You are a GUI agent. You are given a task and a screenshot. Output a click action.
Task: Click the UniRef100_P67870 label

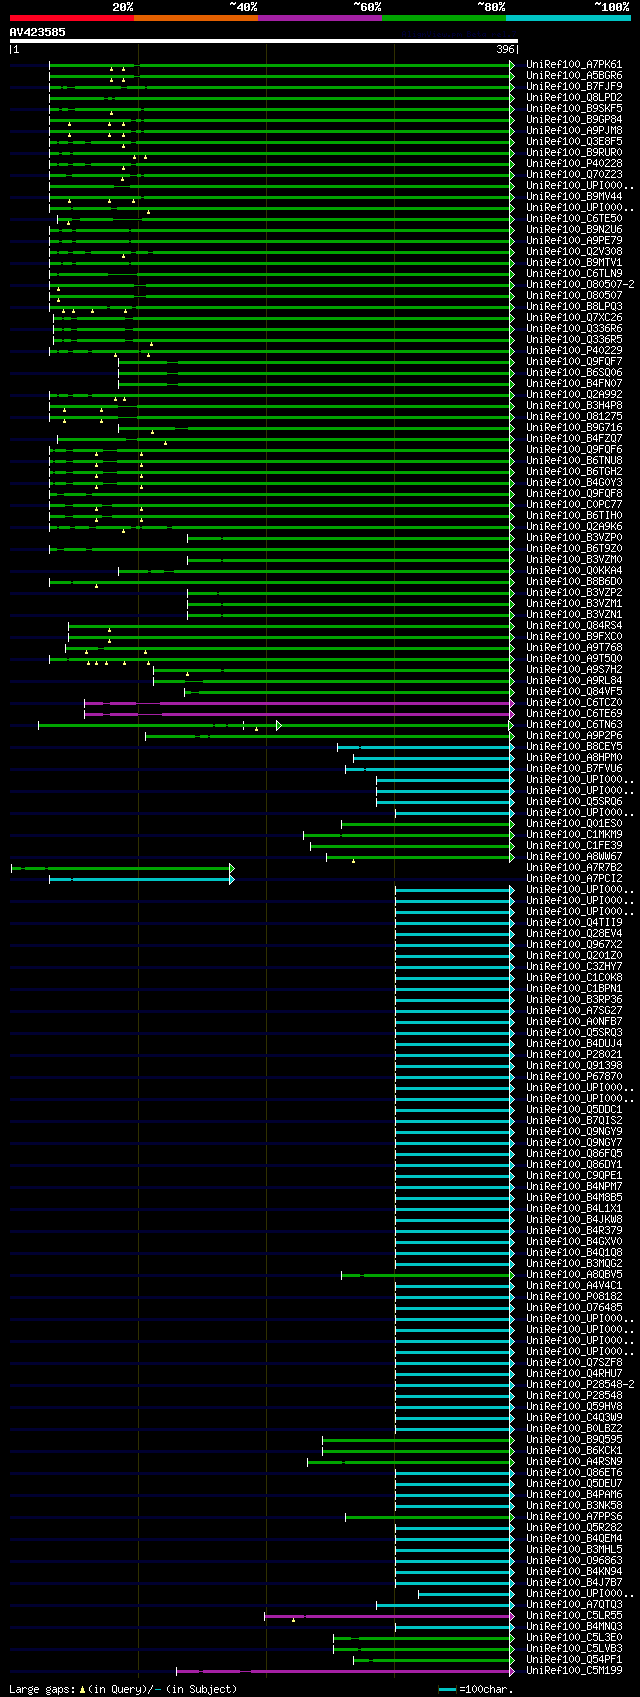[x=574, y=1077]
